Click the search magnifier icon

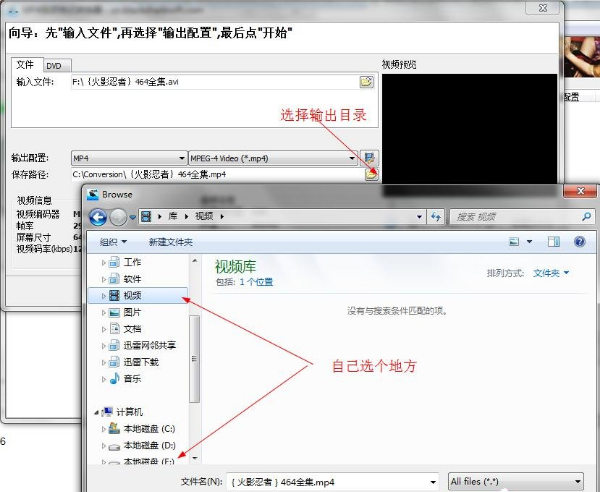[x=586, y=217]
